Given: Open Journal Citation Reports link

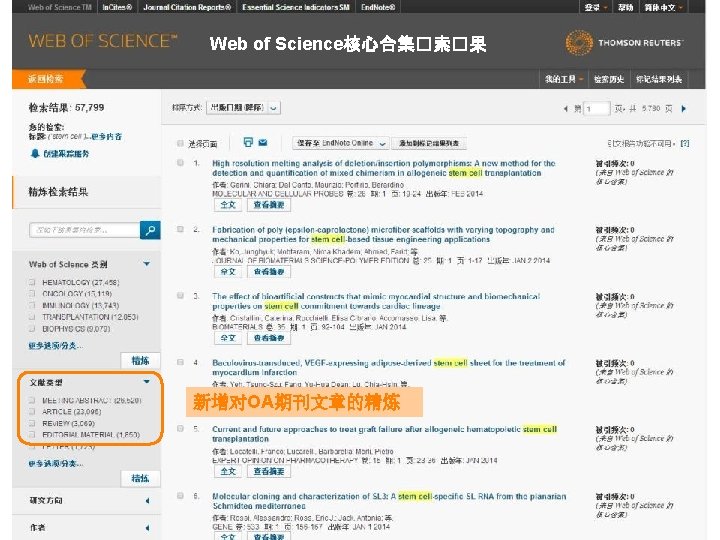Looking at the screenshot, I should click(x=187, y=7).
